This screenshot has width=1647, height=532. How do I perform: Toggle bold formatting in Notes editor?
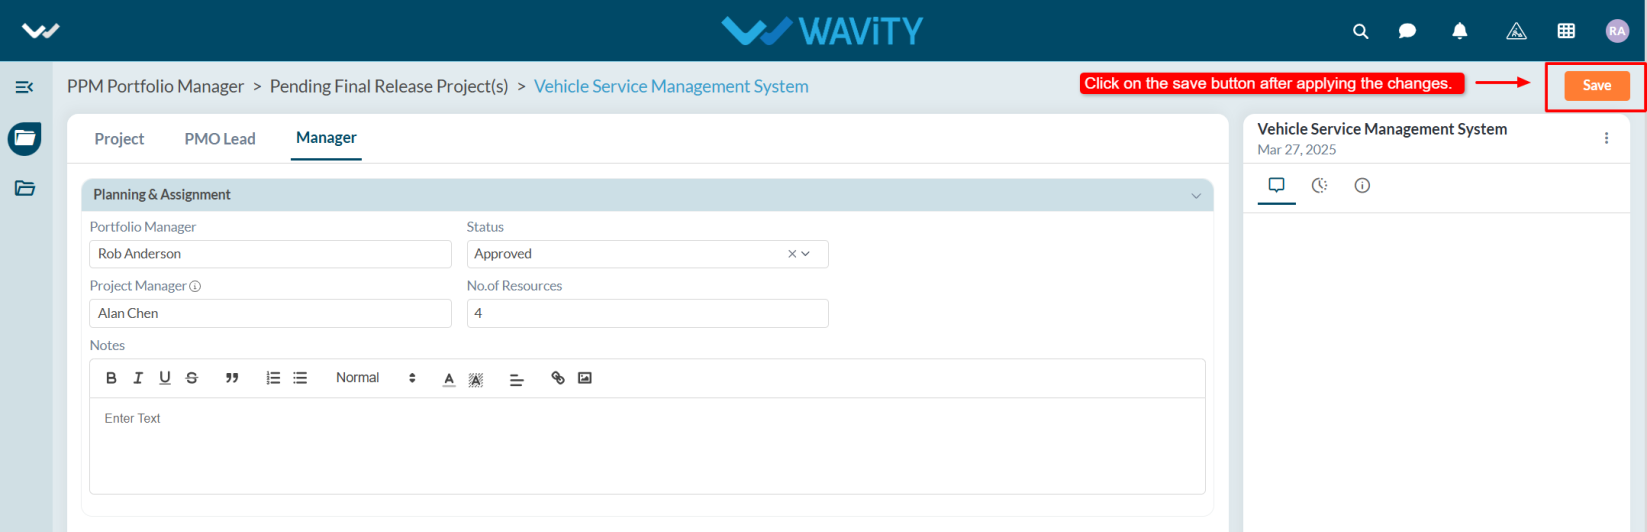click(111, 378)
